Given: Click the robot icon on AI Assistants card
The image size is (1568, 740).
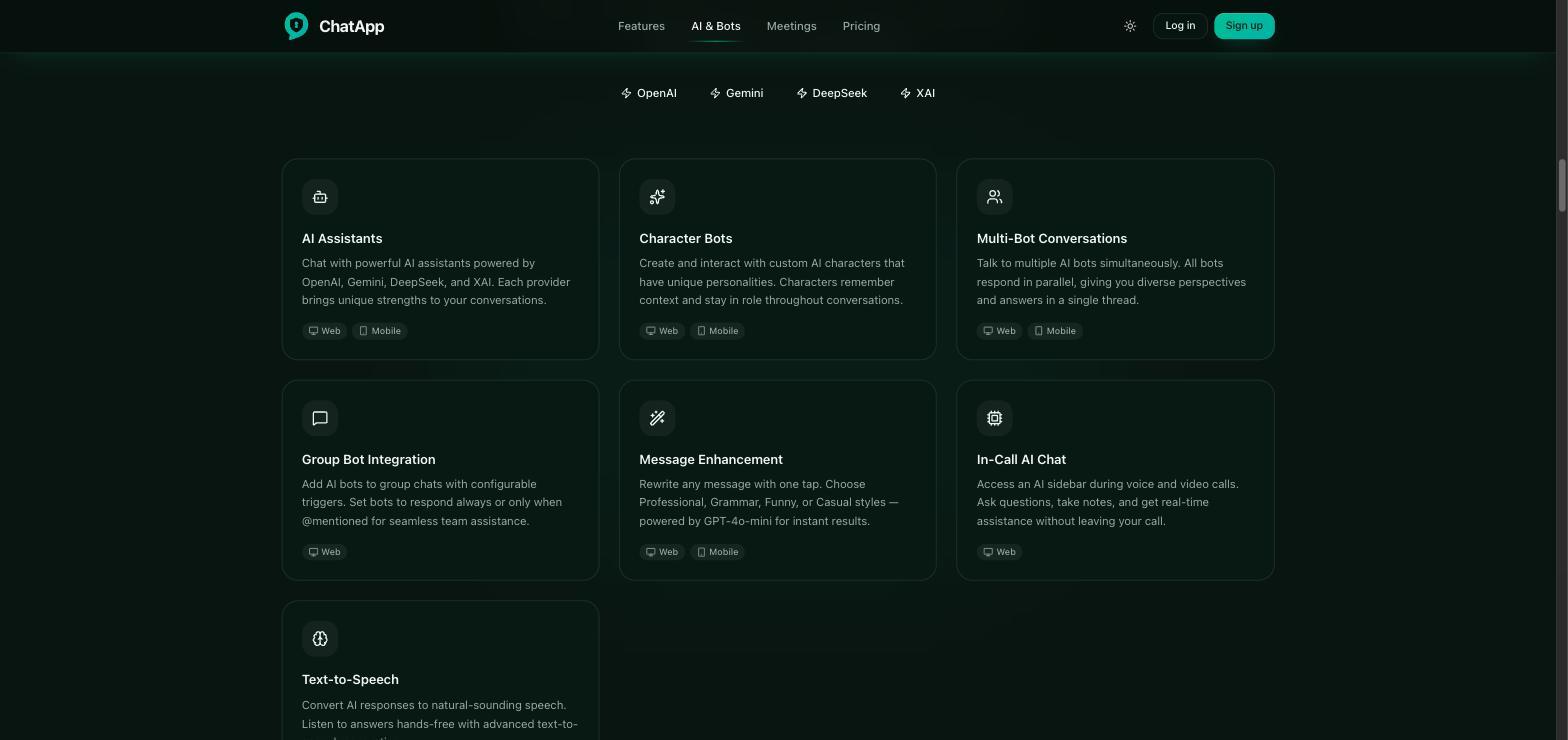Looking at the screenshot, I should (320, 197).
